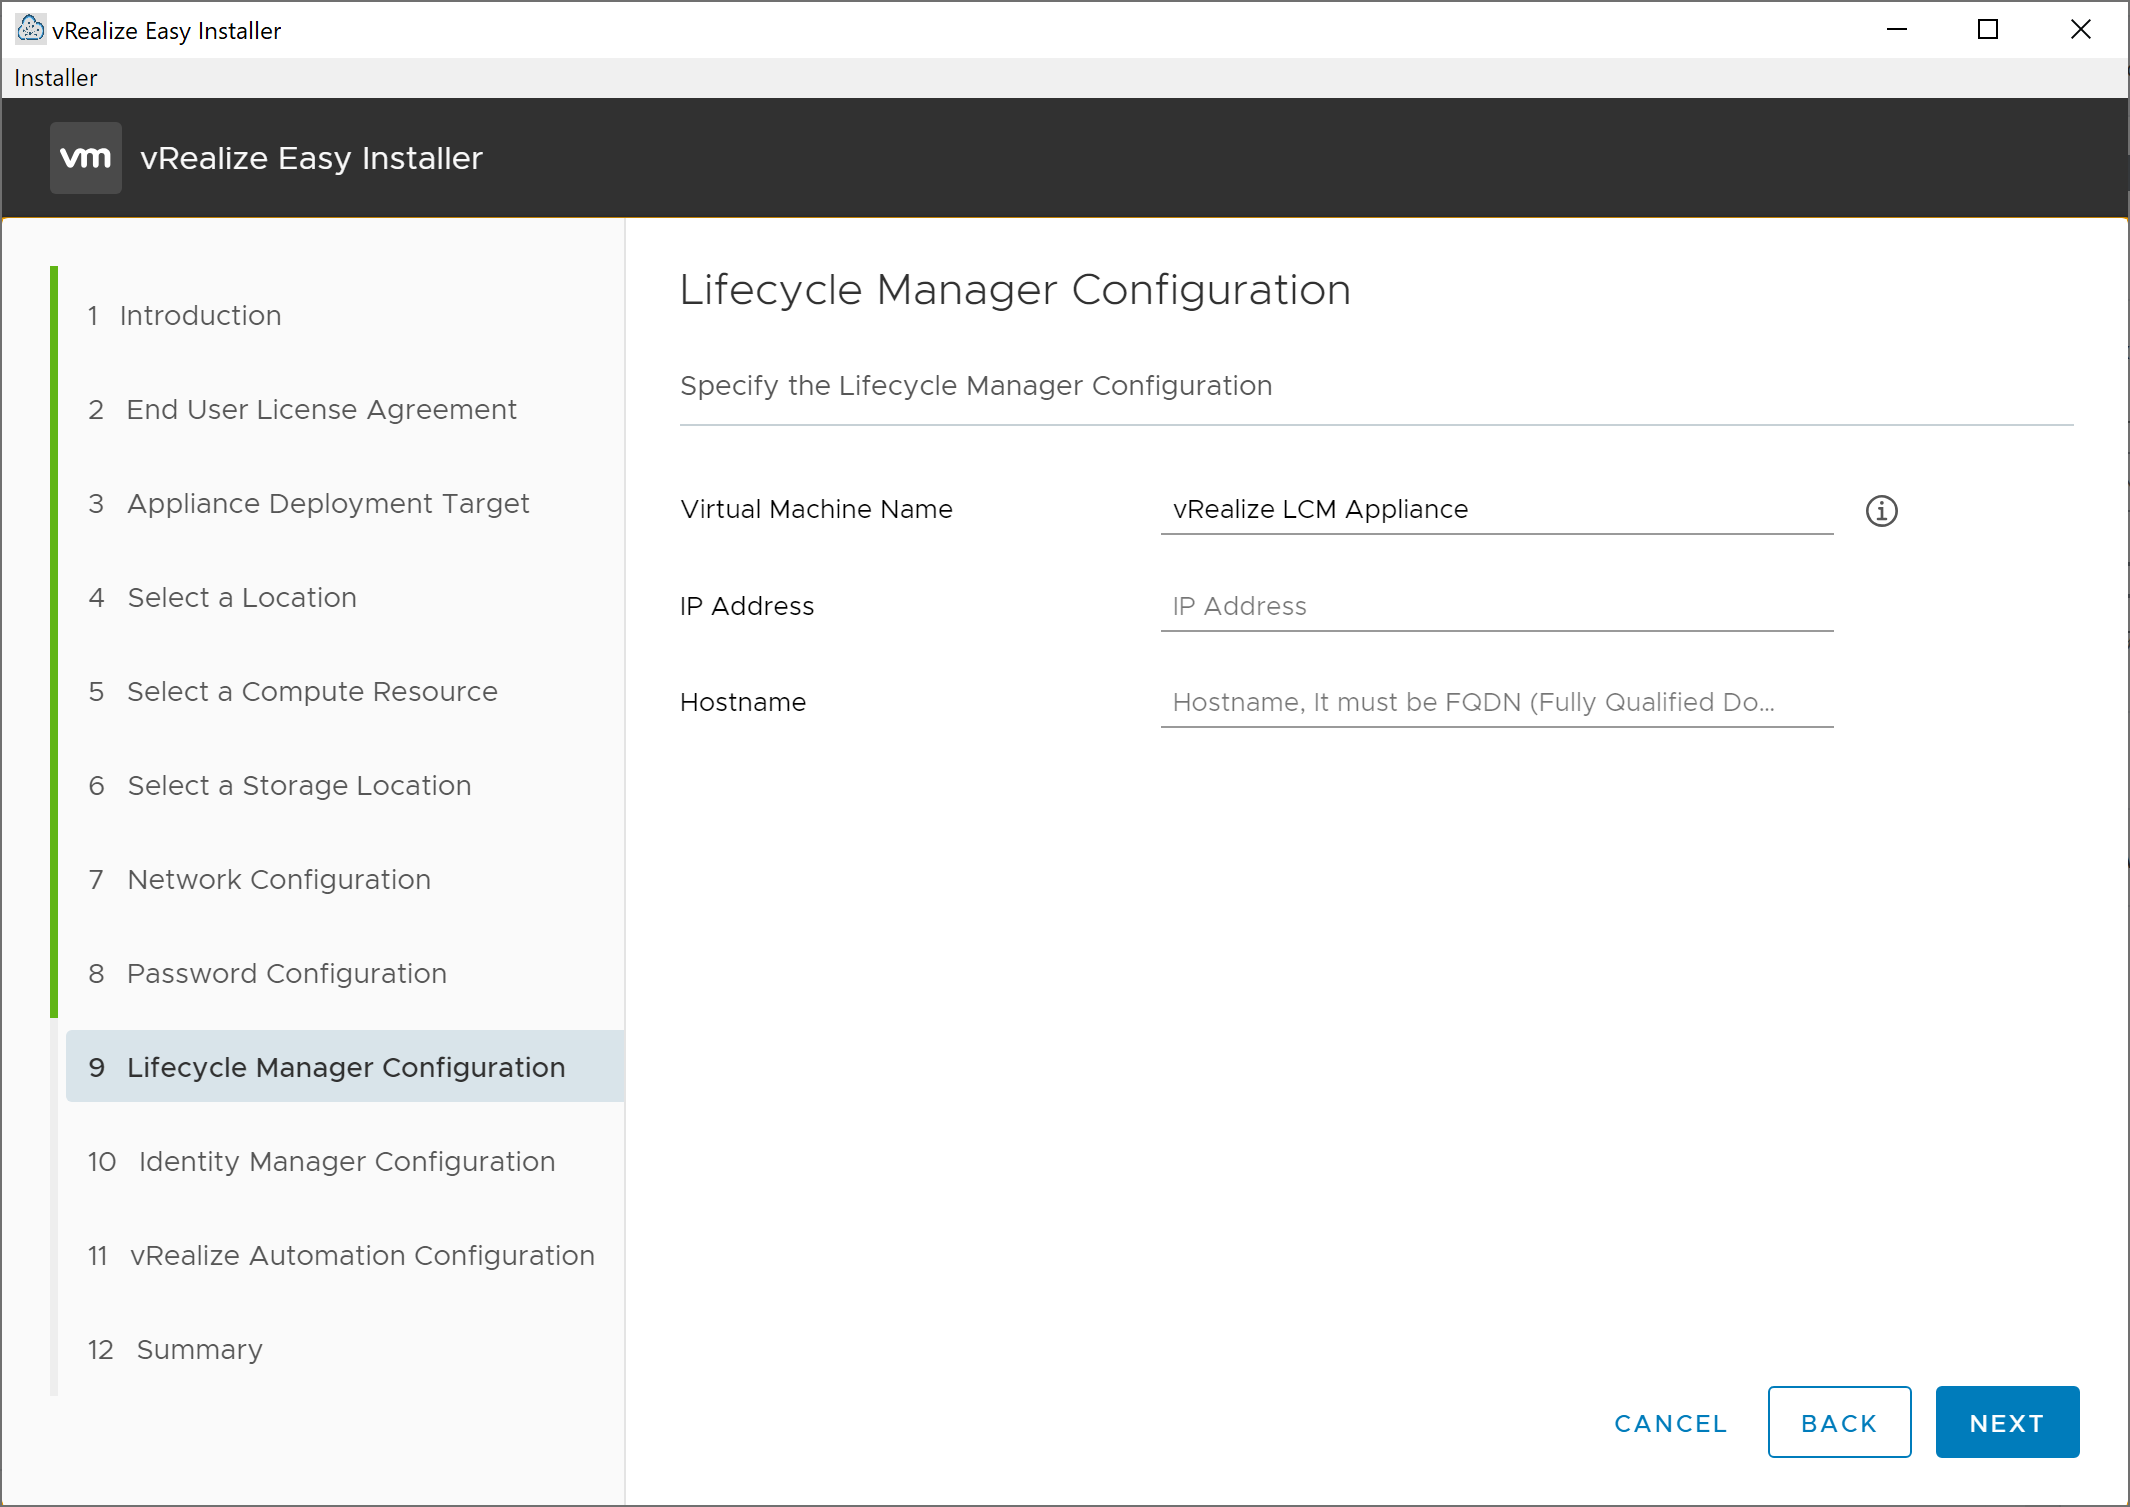Click the app icon in title bar

click(x=30, y=29)
